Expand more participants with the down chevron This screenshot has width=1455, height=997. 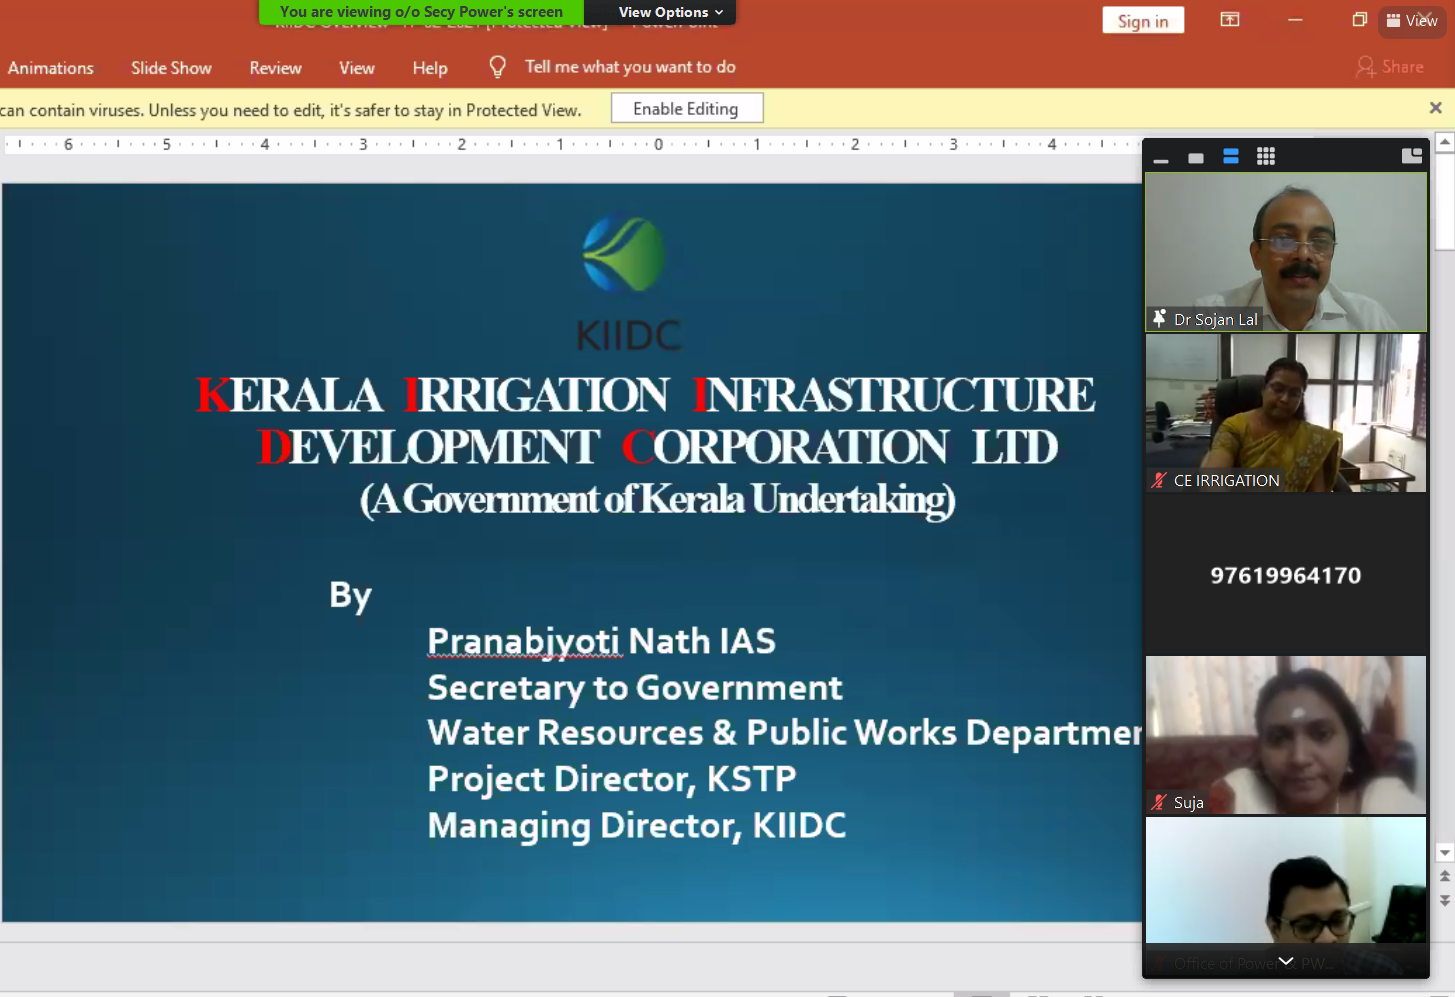pos(1286,961)
